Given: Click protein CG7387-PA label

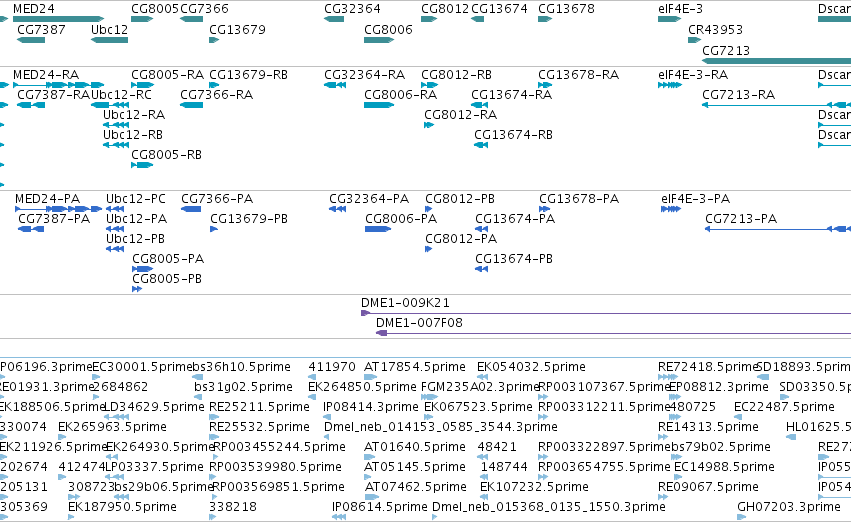Looking at the screenshot, I should click(x=54, y=219).
